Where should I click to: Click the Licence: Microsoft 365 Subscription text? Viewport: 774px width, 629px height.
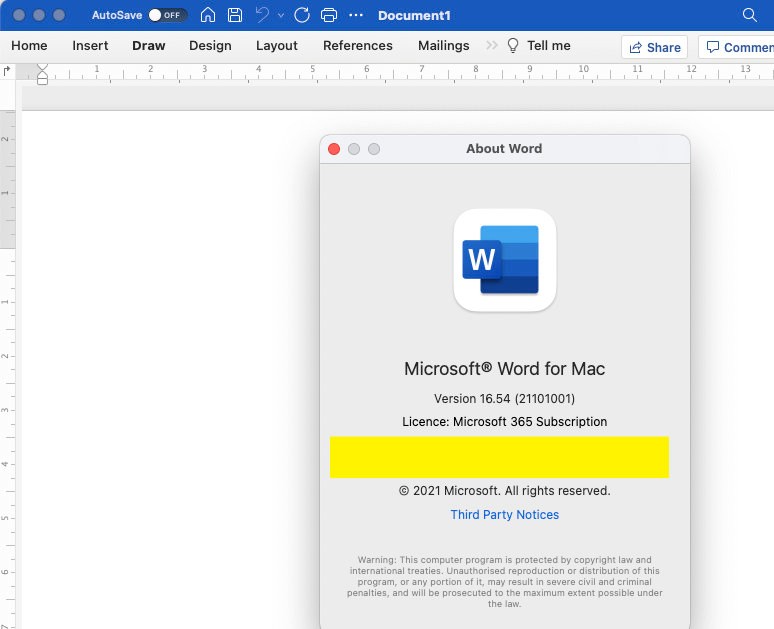[x=504, y=422]
